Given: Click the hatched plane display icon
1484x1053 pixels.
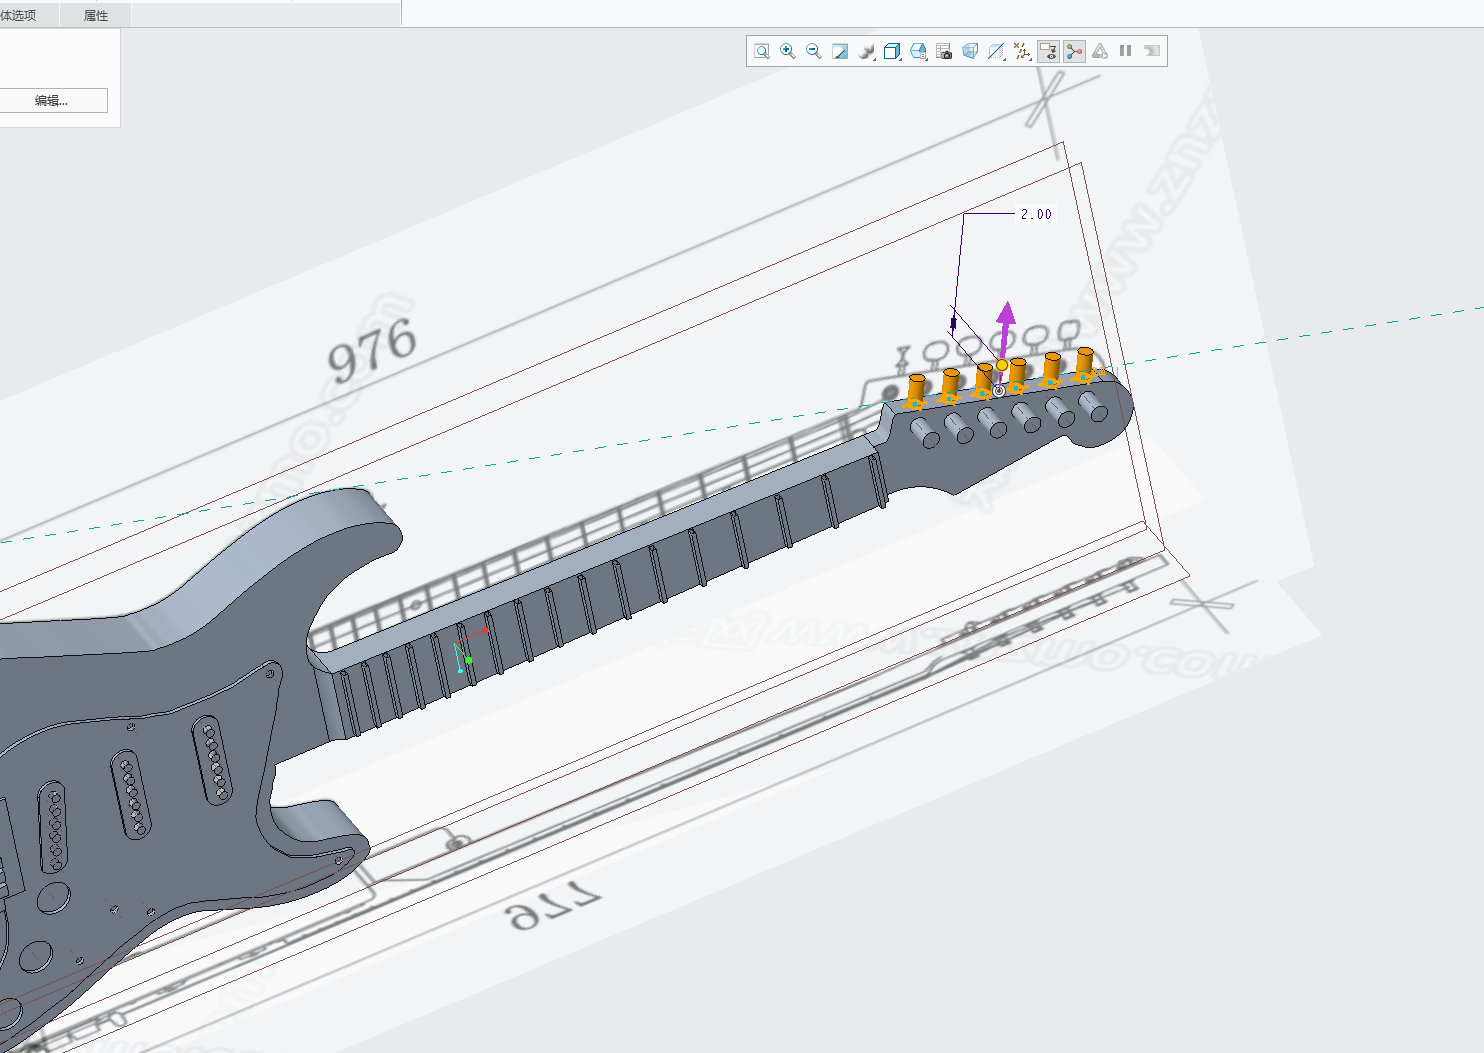Looking at the screenshot, I should click(996, 51).
